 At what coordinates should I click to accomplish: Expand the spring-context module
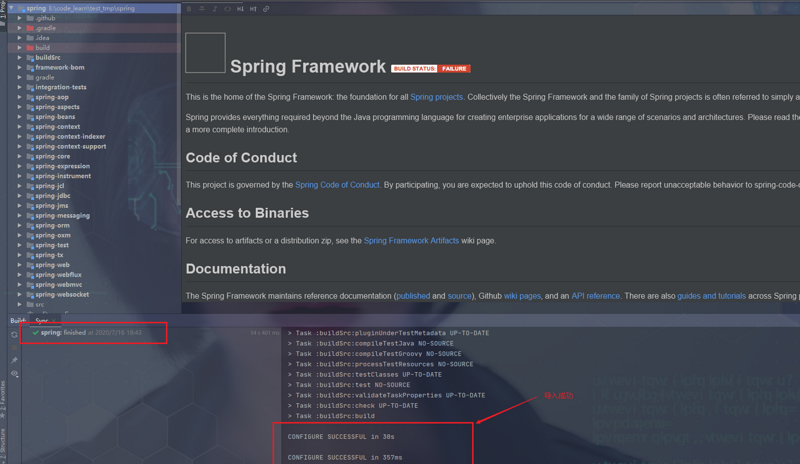pyautogui.click(x=20, y=127)
